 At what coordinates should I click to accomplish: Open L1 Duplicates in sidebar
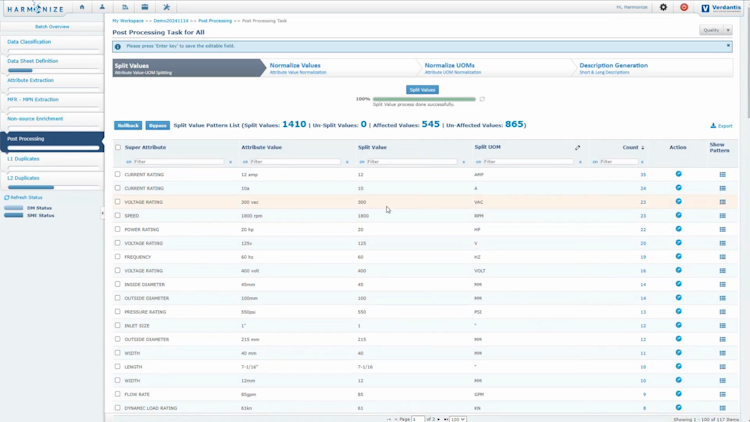coord(23,158)
